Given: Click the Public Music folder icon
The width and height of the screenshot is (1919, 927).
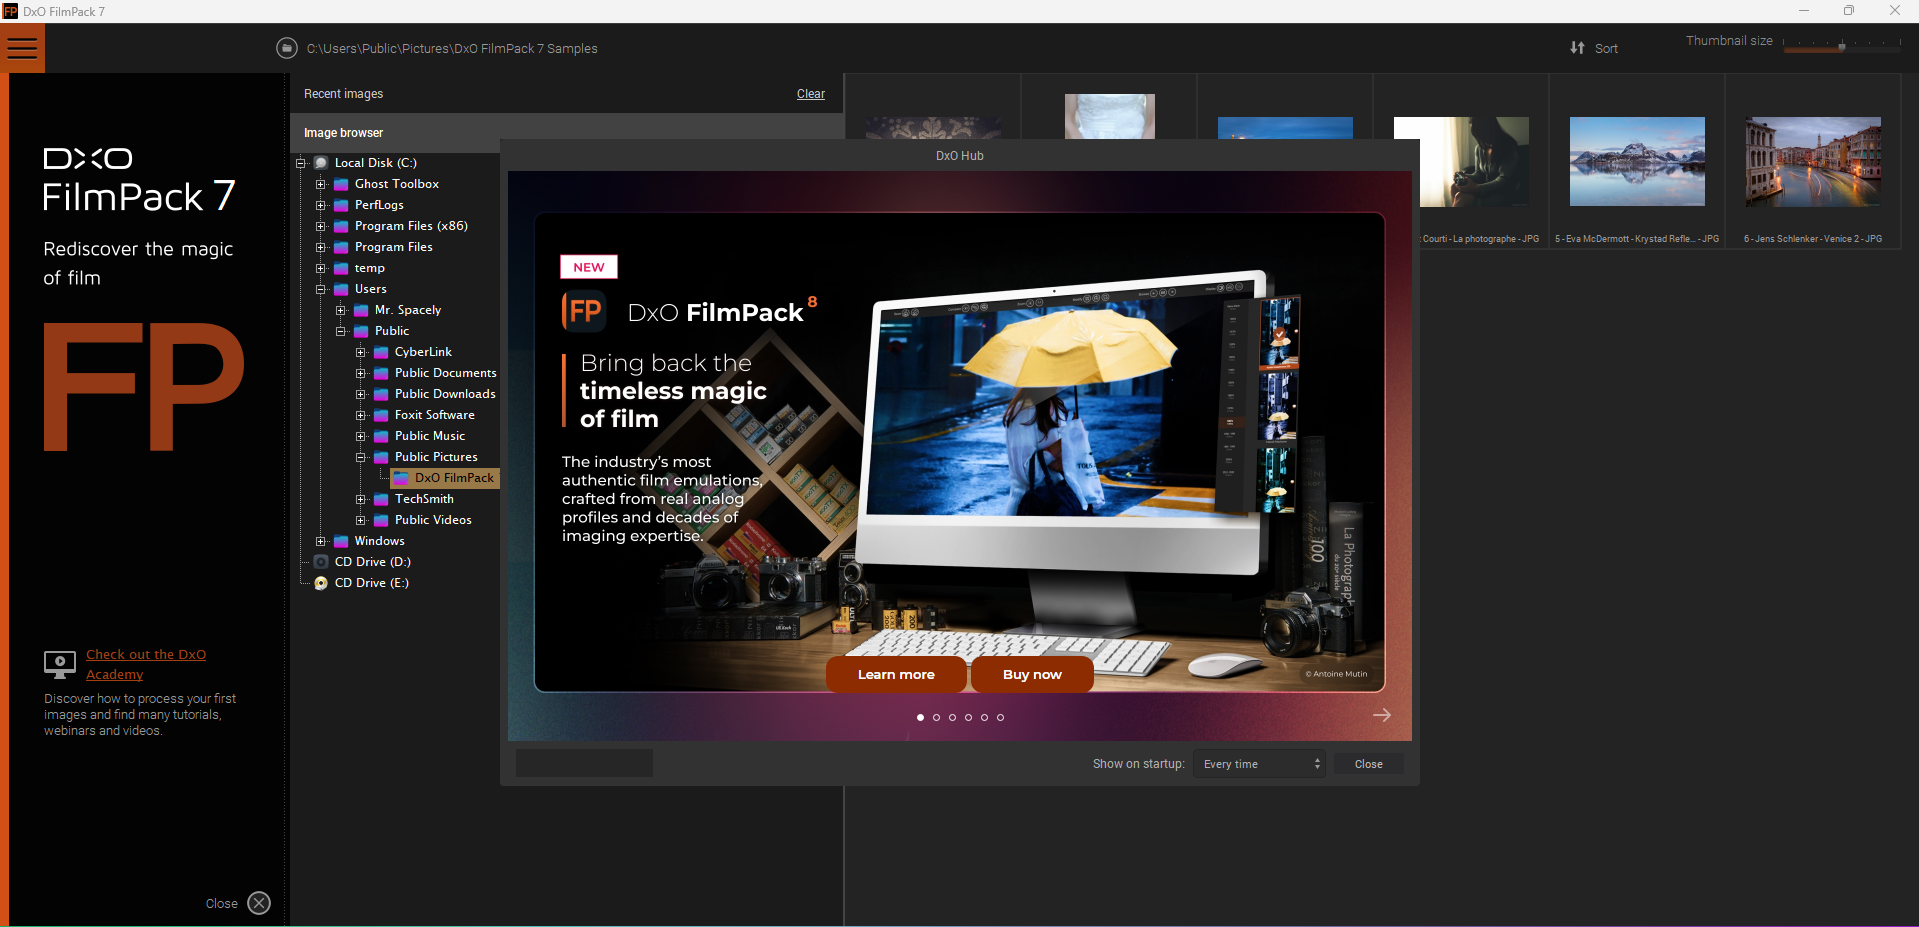Looking at the screenshot, I should [381, 436].
